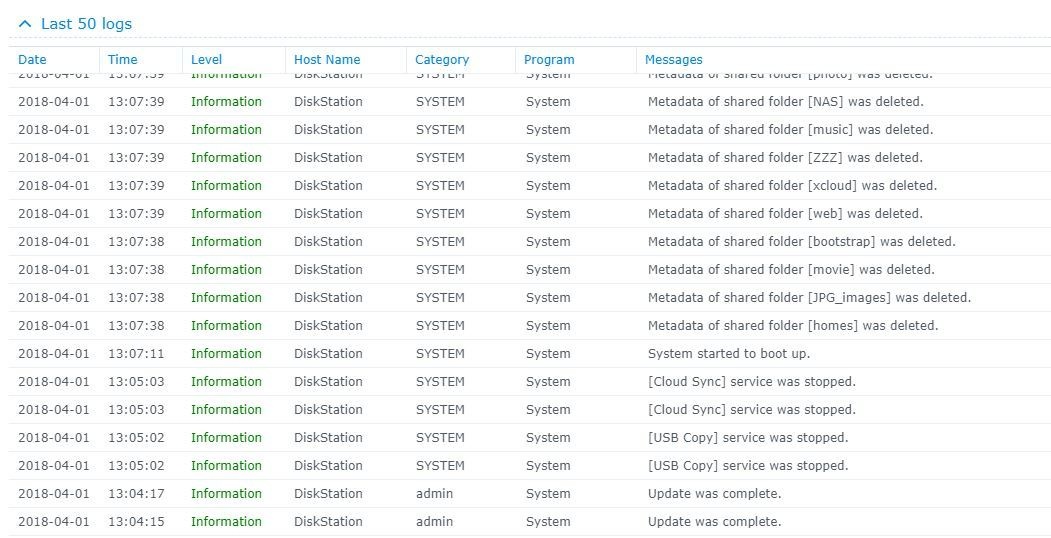Viewport: 1051px width, 538px height.
Task: Click the Messages column header
Action: coord(673,60)
